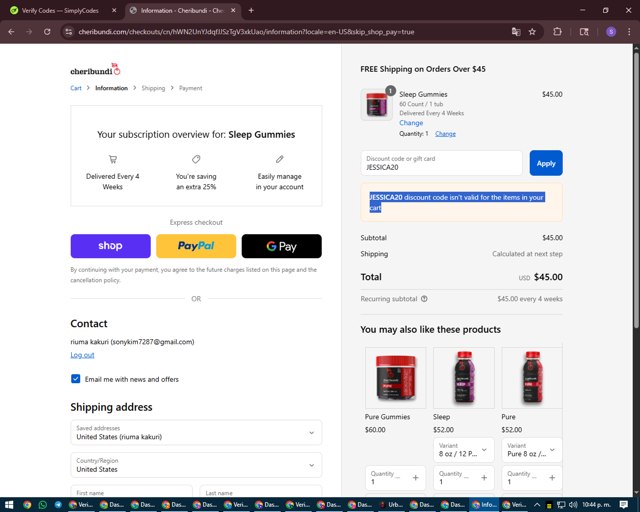Viewport: 640px width, 512px height.
Task: Open a new browser tab
Action: [251, 10]
